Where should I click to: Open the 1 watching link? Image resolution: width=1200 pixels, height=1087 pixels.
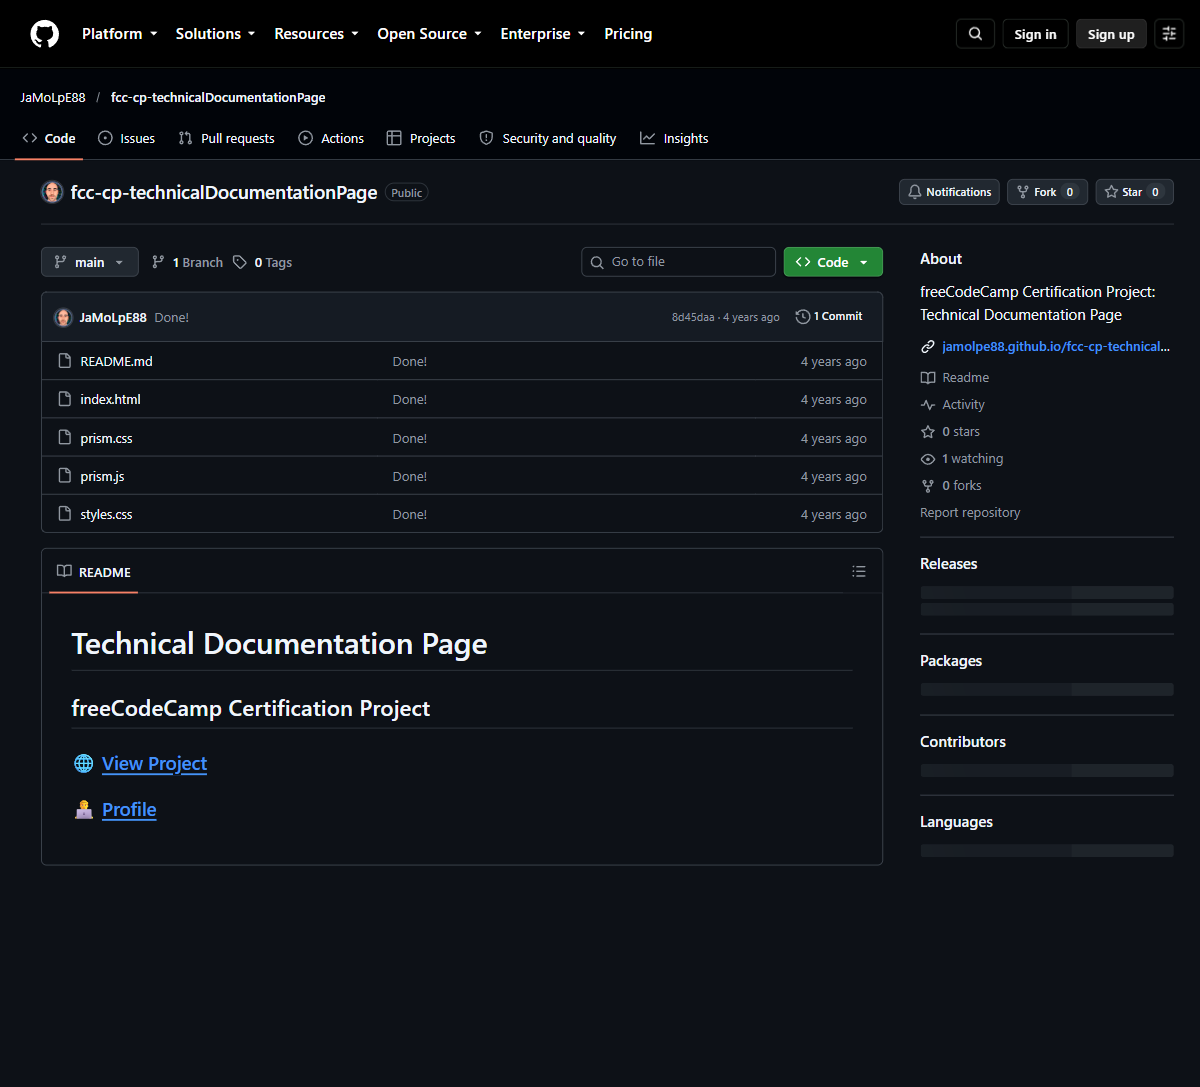(962, 459)
